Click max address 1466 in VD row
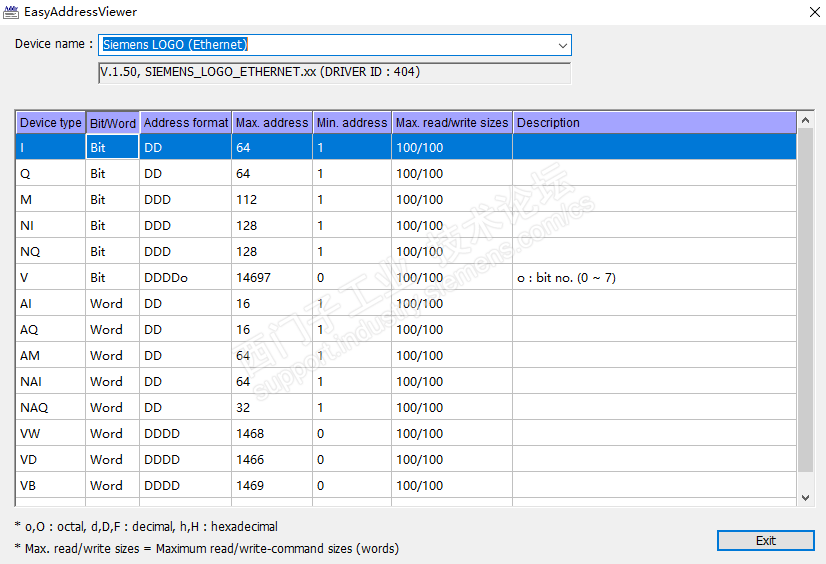 click(x=272, y=459)
